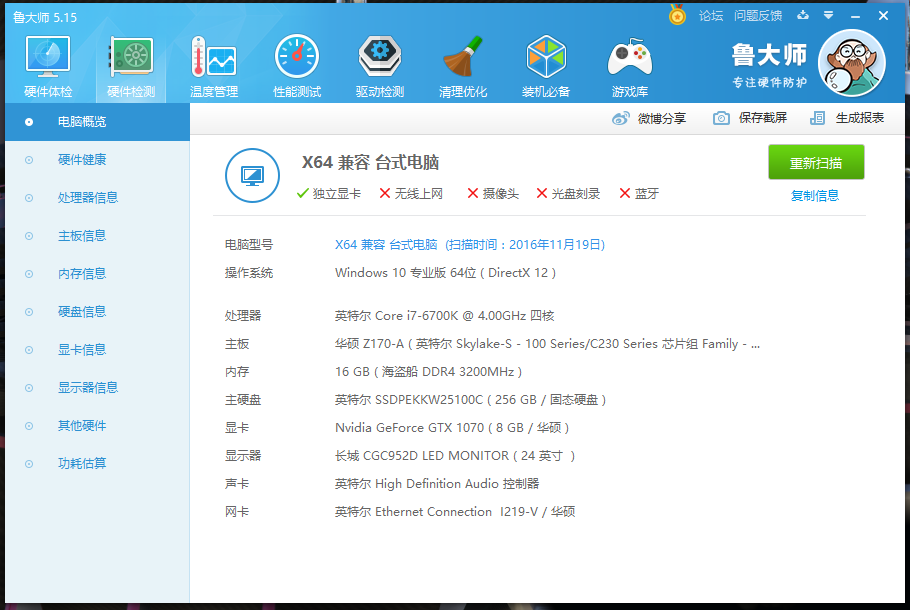910x610 pixels.
Task: Select the 处理器信息 sidebar item
Action: (98, 198)
